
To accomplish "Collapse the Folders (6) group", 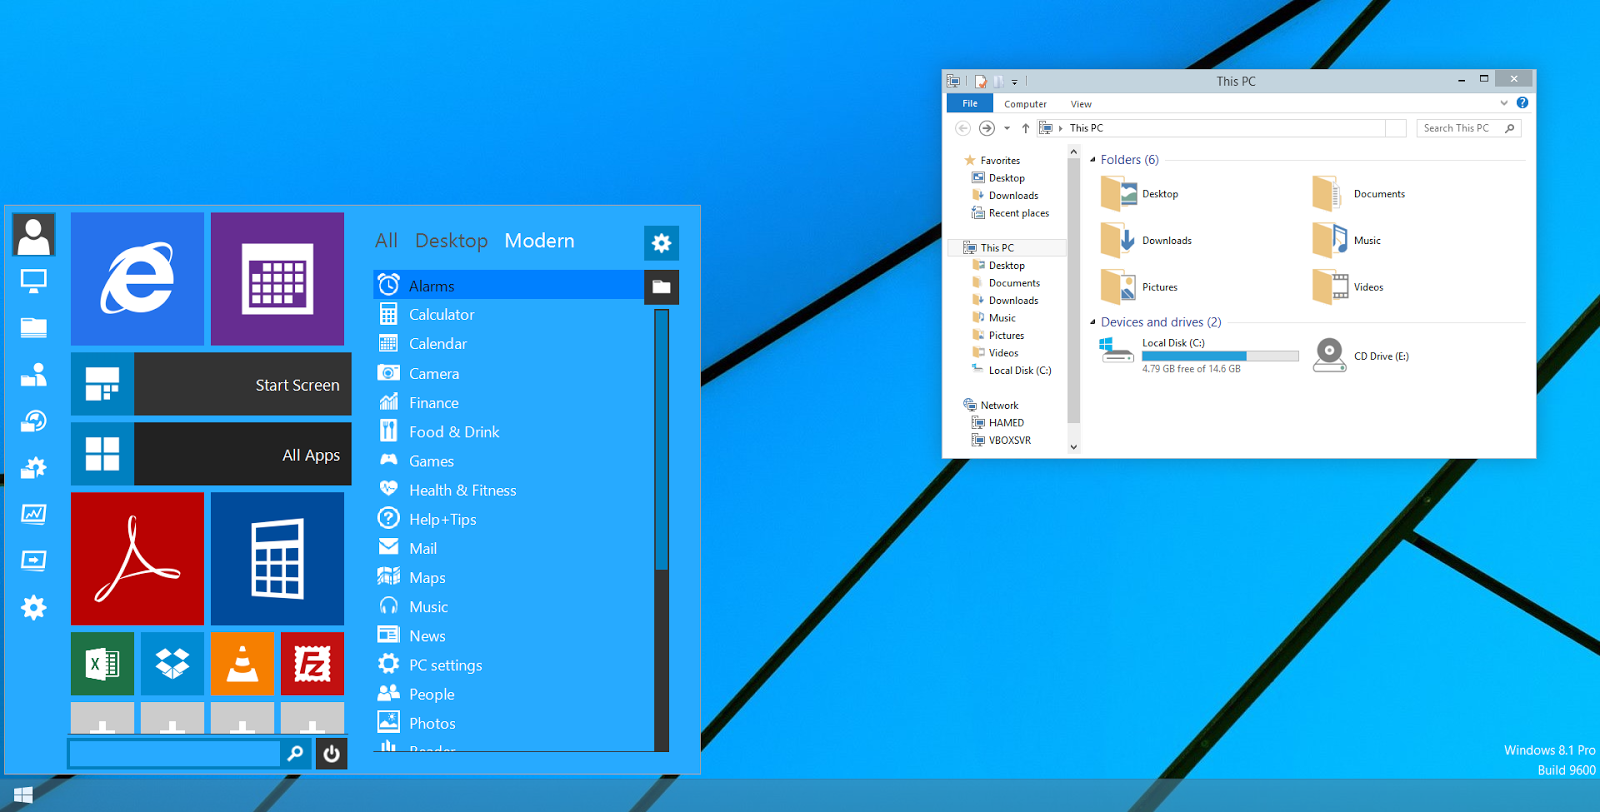I will click(x=1092, y=160).
